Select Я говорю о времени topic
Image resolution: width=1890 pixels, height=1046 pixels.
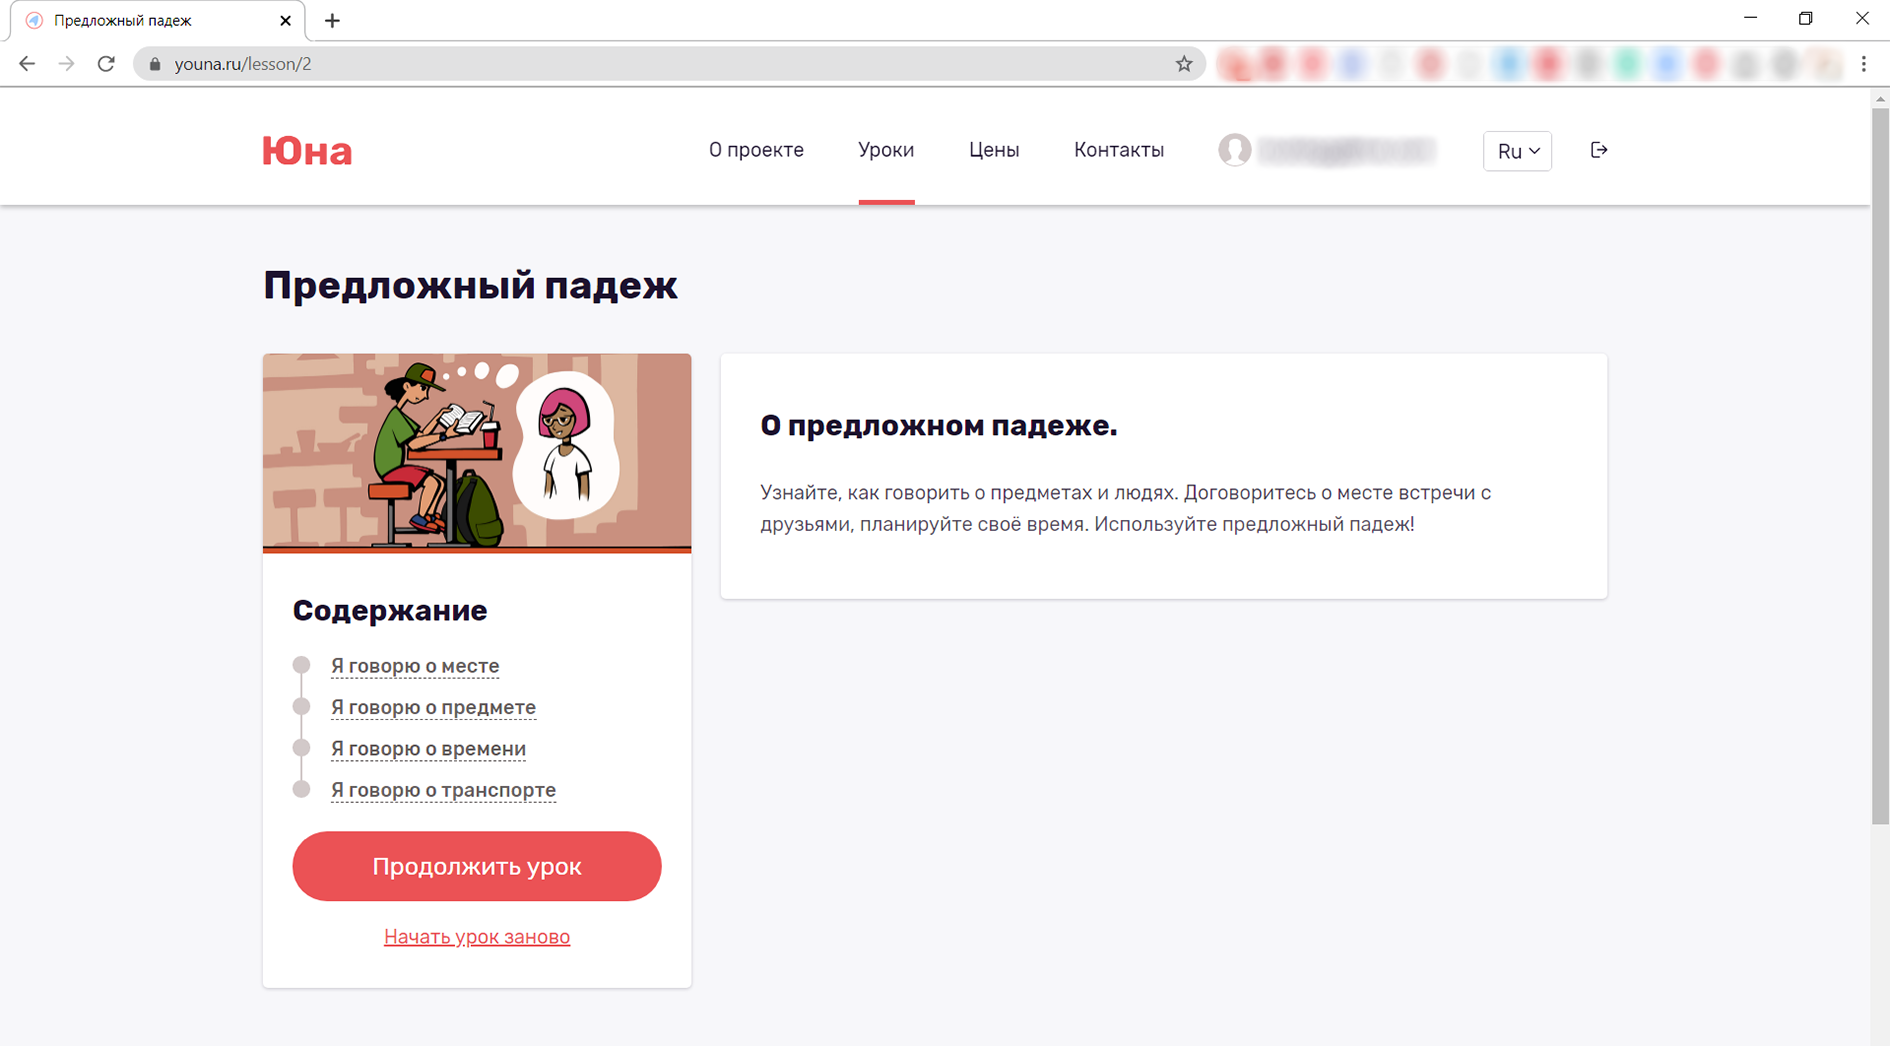[x=428, y=749]
